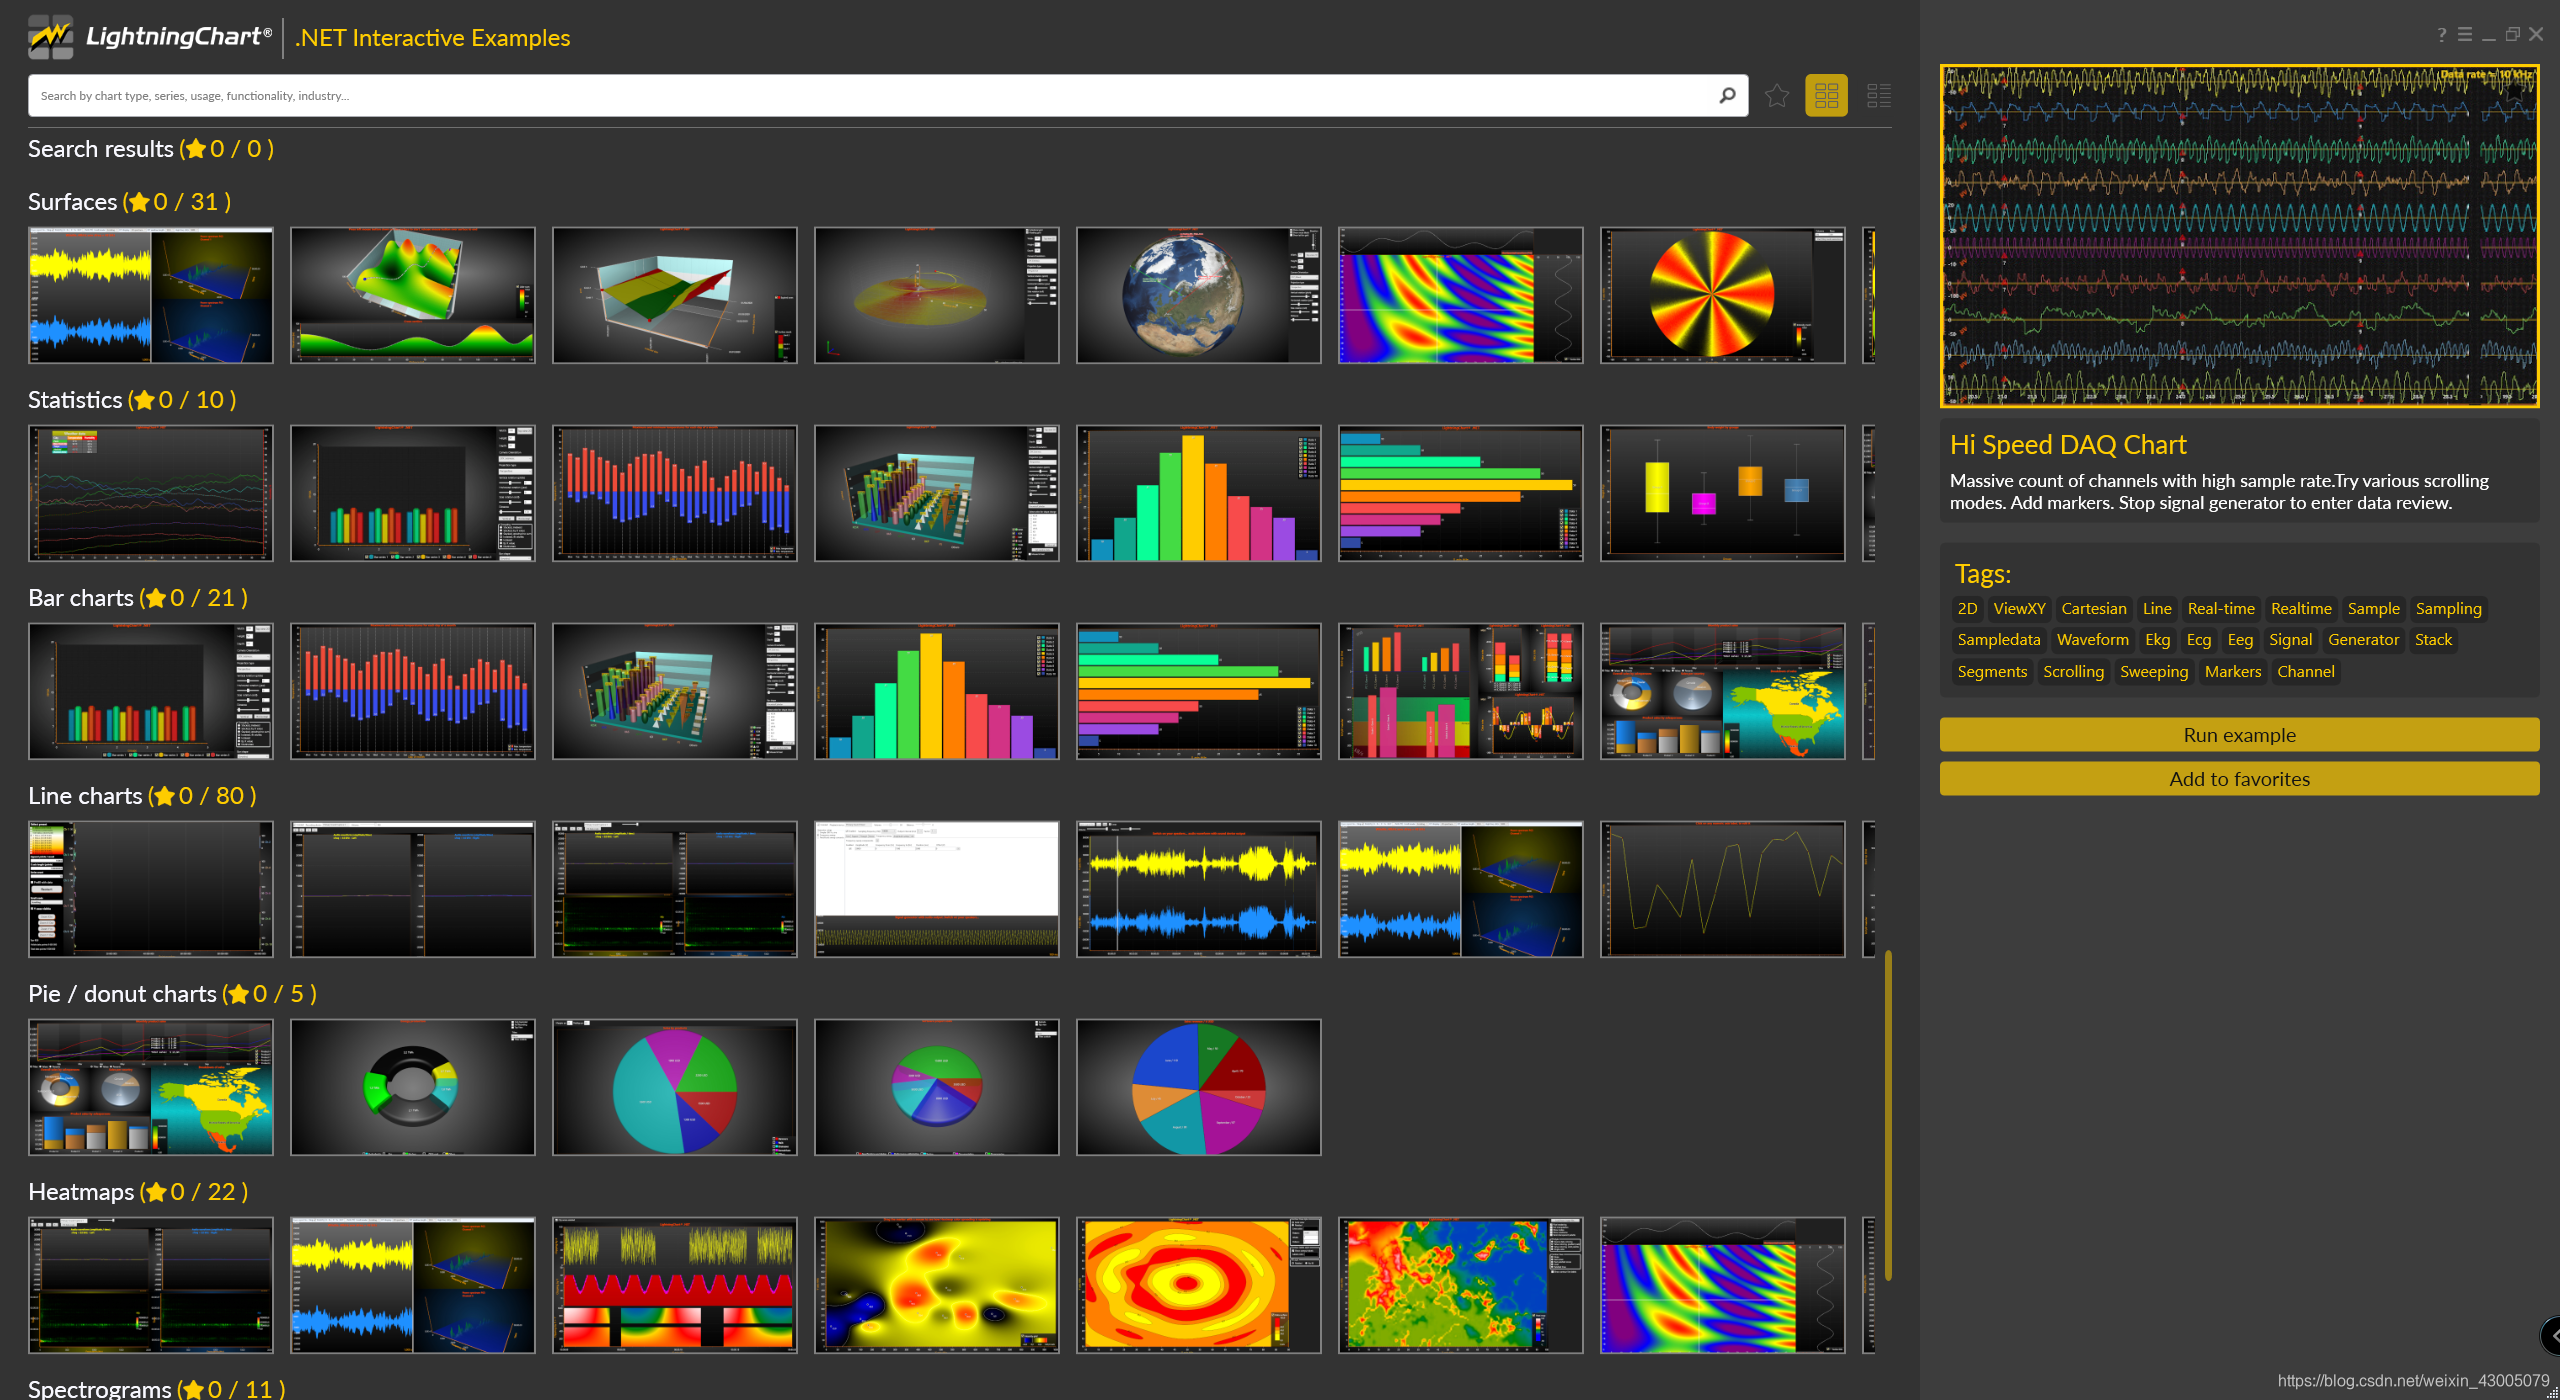
Task: Pick the Channel tag
Action: [x=2305, y=672]
